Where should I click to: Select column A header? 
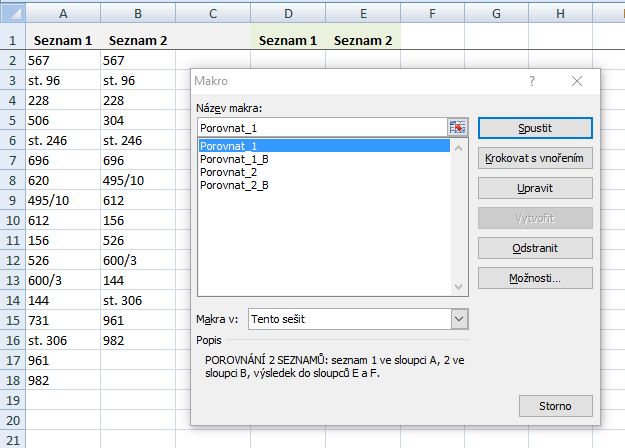[x=64, y=13]
